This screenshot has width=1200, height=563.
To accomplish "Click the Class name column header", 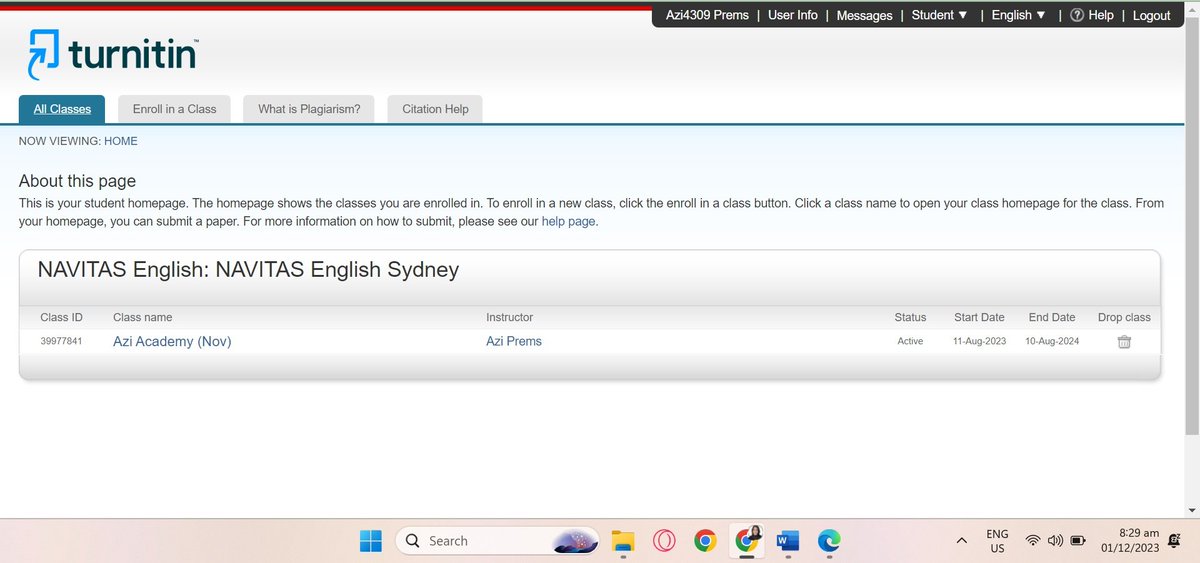I will (x=143, y=317).
